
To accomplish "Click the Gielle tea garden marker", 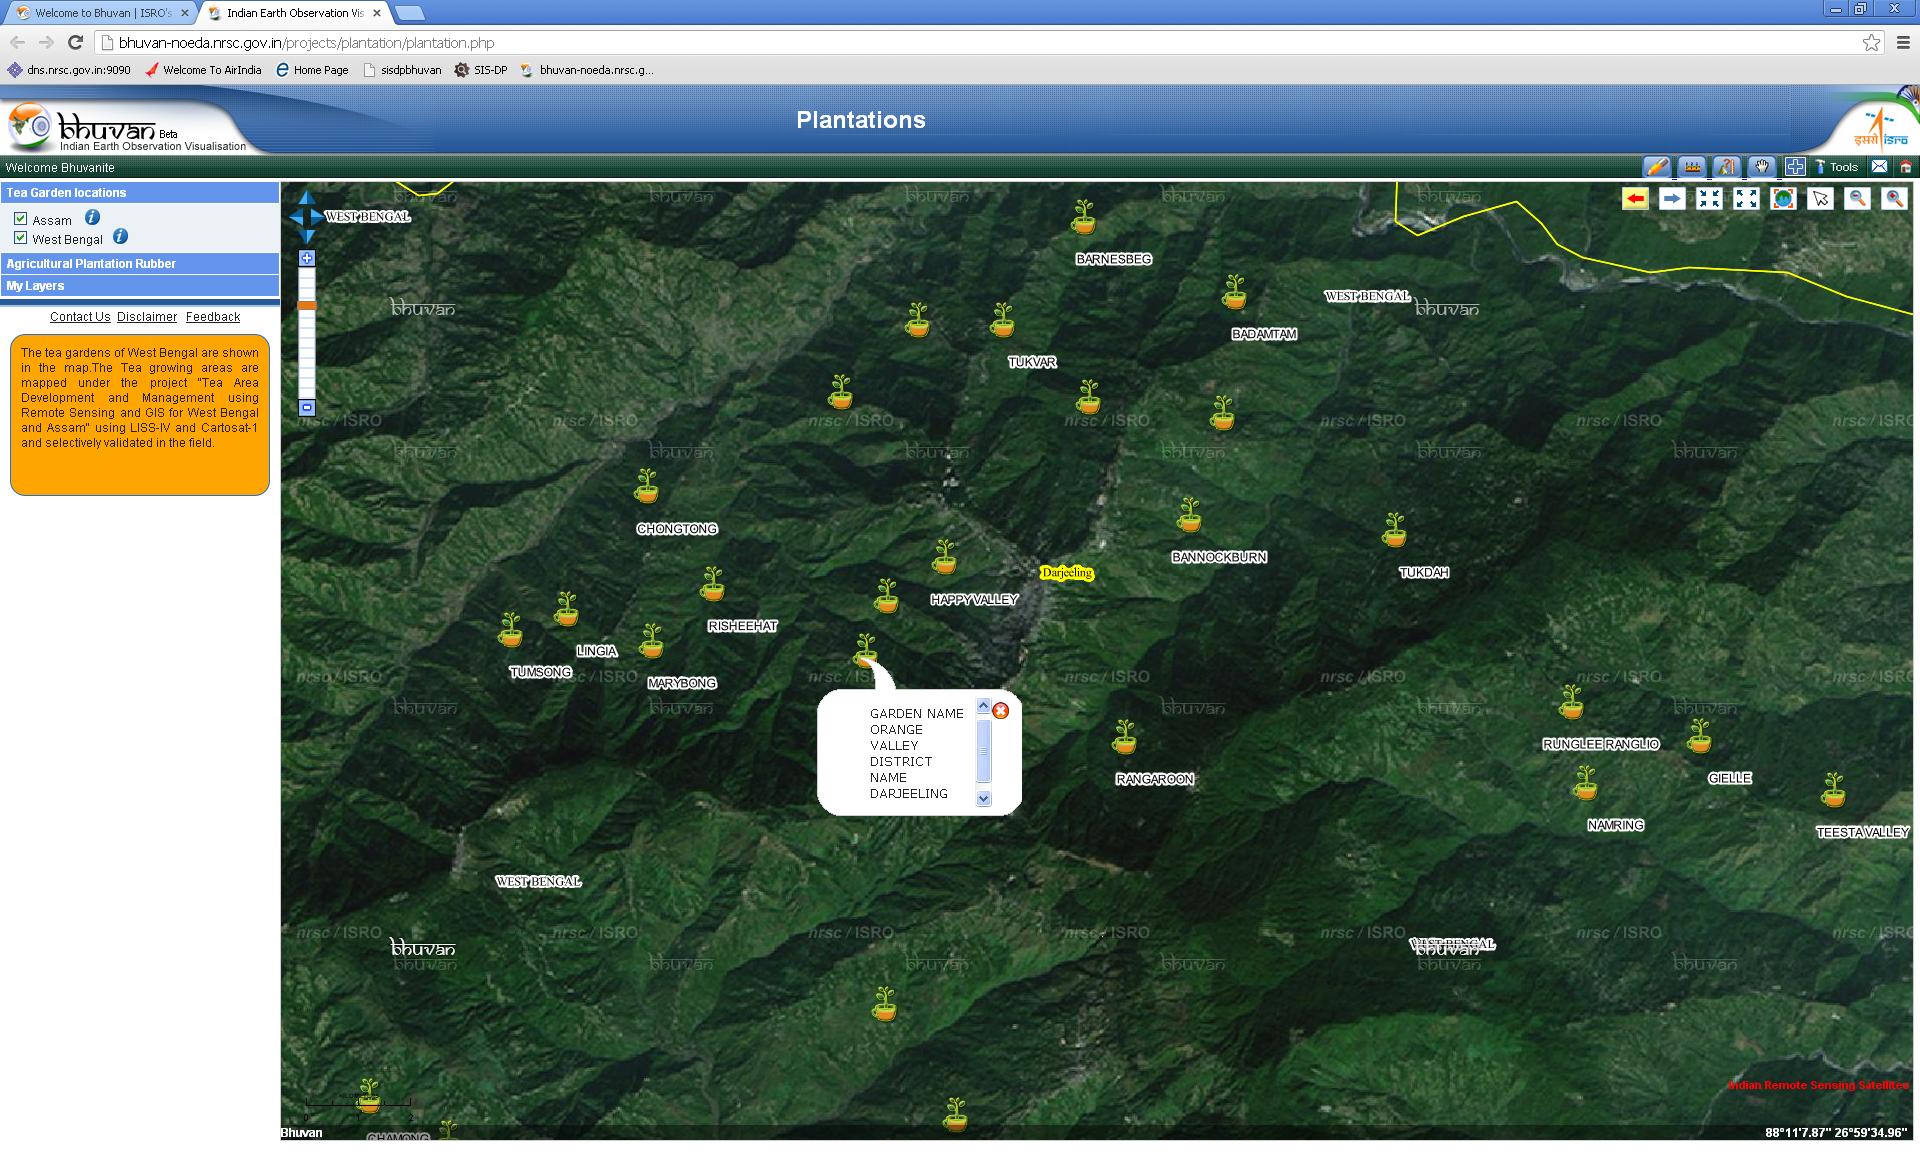I will (x=1700, y=737).
